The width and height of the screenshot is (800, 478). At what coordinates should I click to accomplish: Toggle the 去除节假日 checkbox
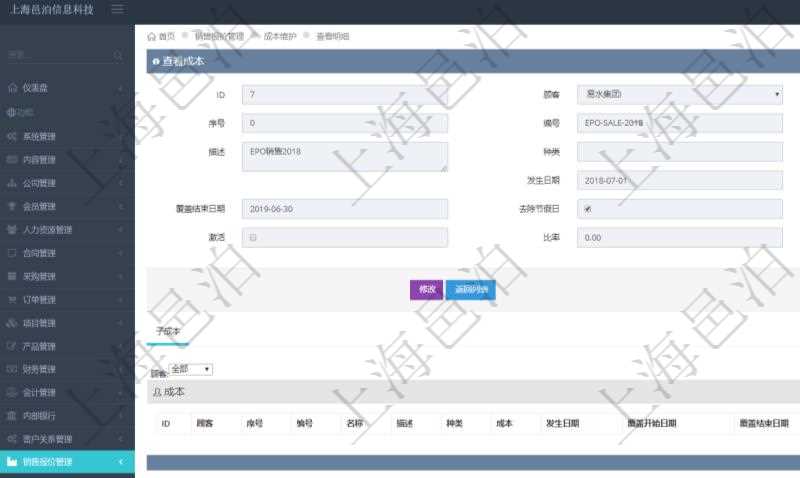coord(588,209)
